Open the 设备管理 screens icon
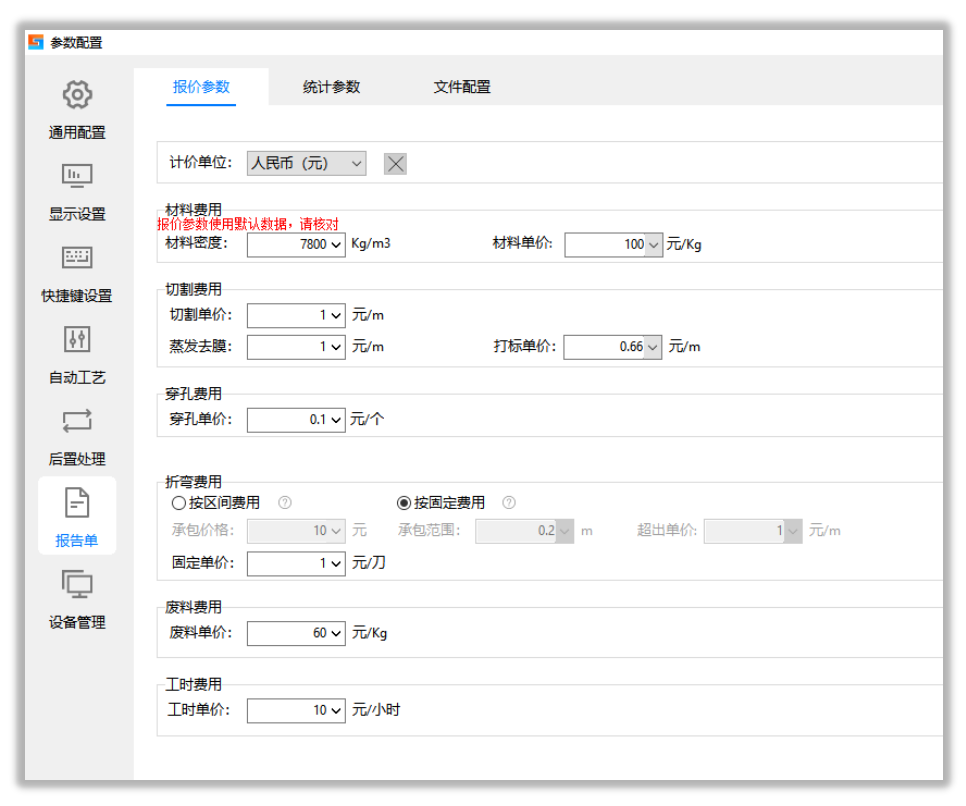The image size is (966, 806). coord(77,584)
